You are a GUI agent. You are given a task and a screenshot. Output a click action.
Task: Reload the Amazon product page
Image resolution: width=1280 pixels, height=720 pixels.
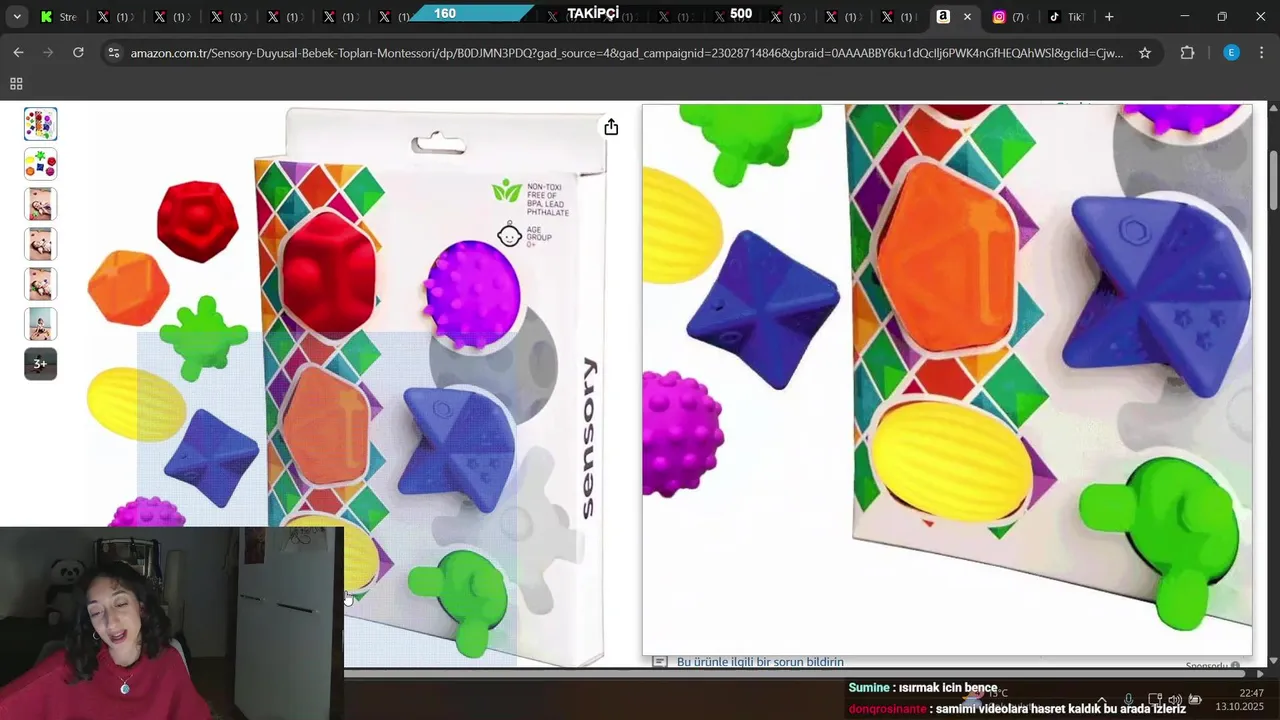[x=78, y=52]
